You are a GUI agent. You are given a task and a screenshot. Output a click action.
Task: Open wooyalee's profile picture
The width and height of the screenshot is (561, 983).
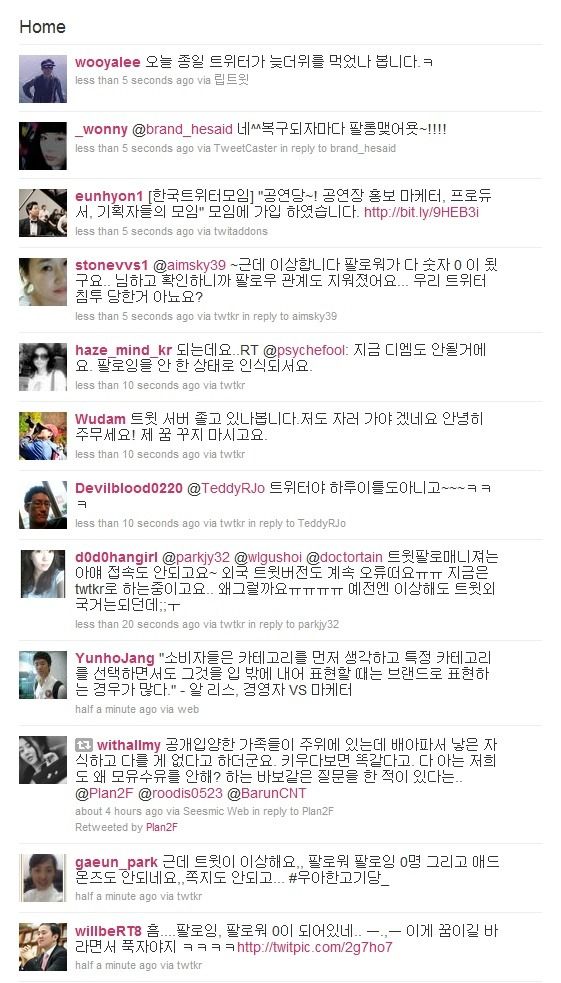[43, 79]
